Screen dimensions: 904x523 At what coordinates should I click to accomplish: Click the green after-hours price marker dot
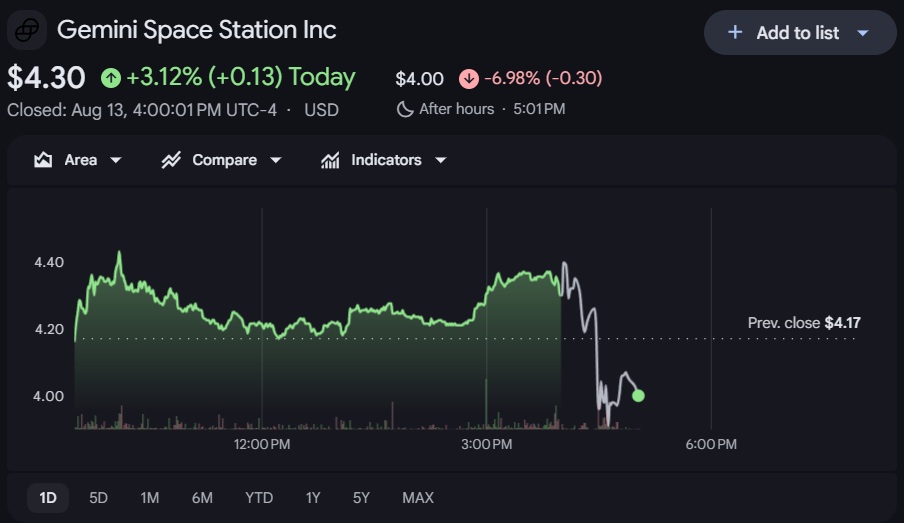pyautogui.click(x=638, y=396)
